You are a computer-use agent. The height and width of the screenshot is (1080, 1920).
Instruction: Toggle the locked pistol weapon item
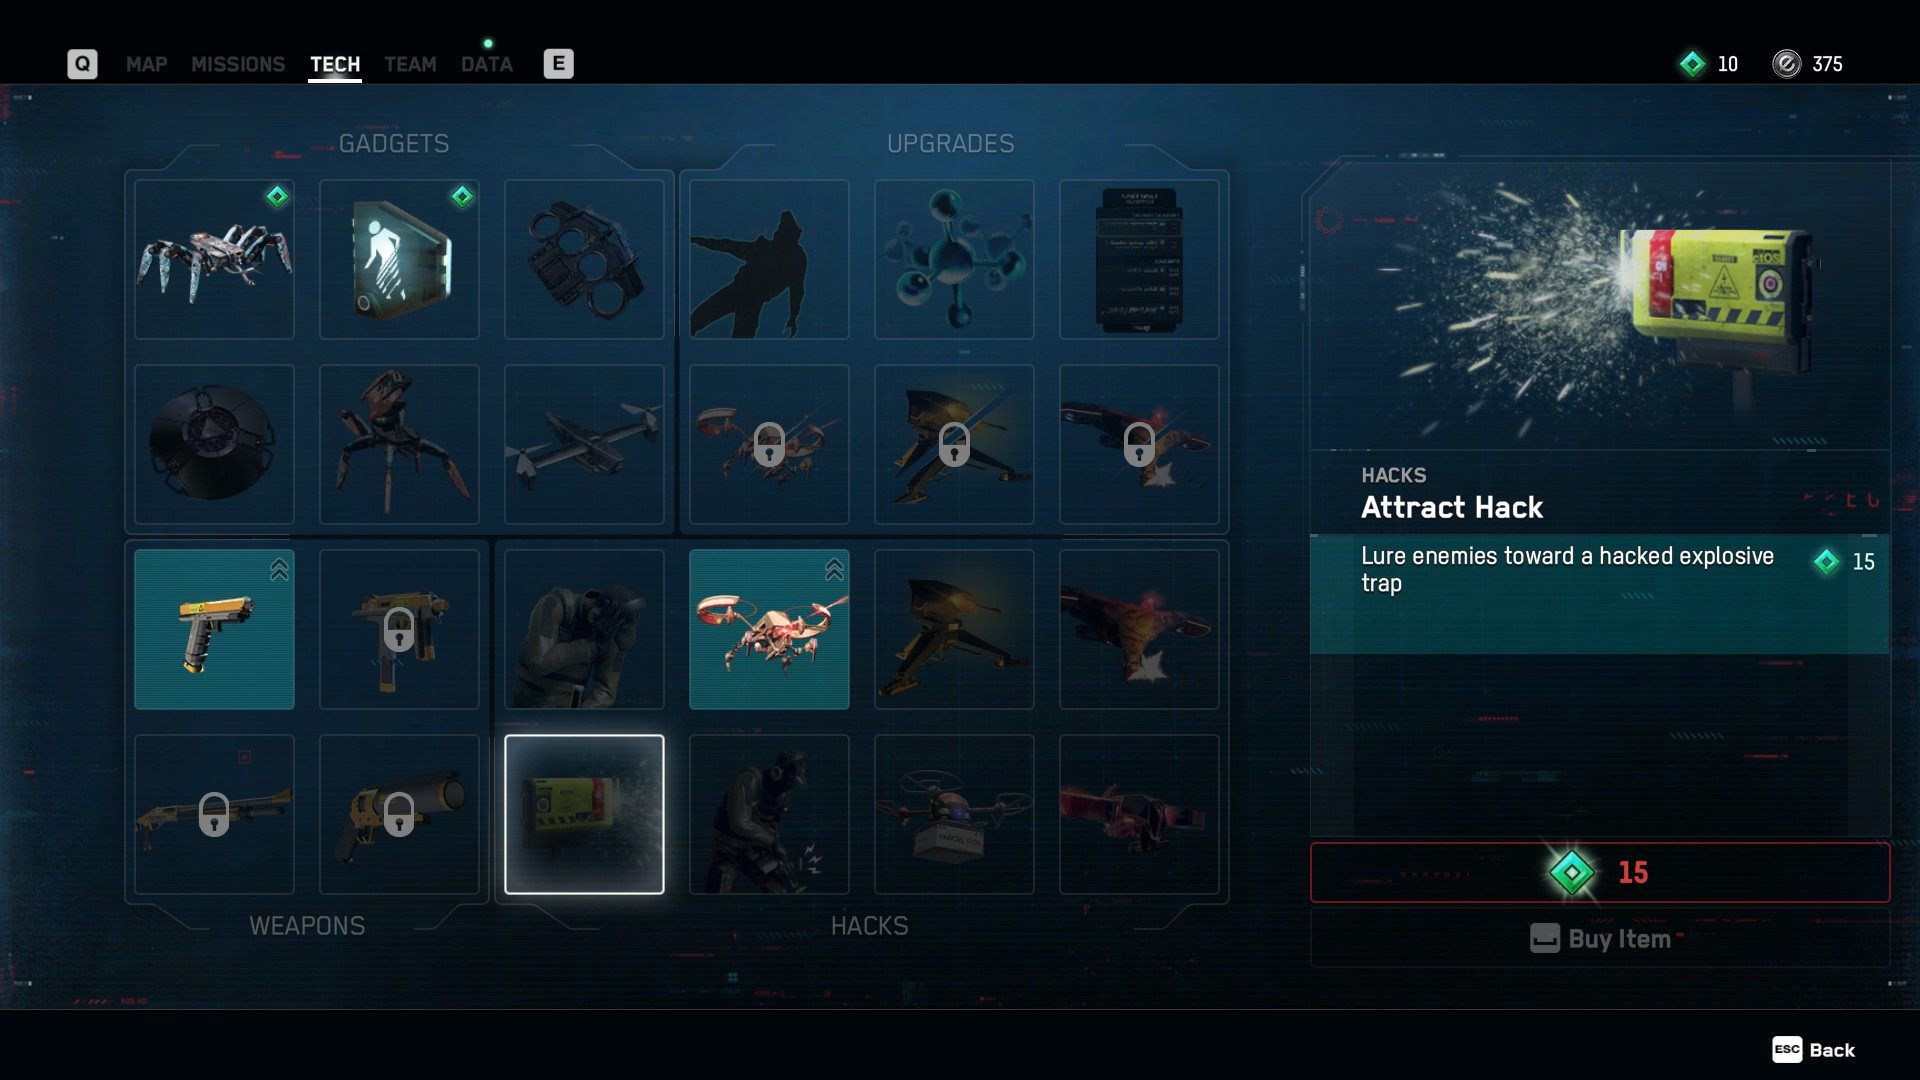(398, 628)
